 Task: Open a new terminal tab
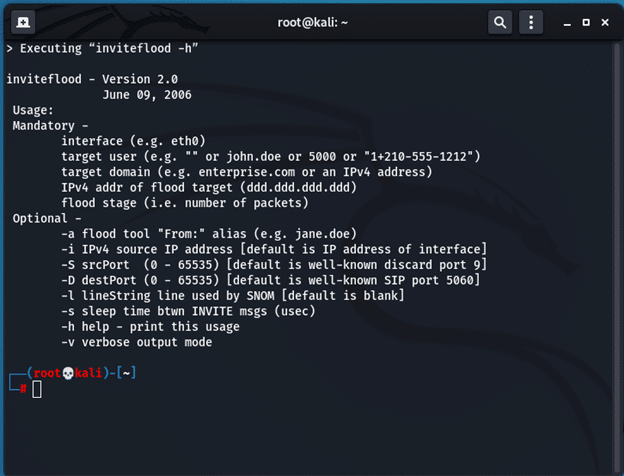24,22
